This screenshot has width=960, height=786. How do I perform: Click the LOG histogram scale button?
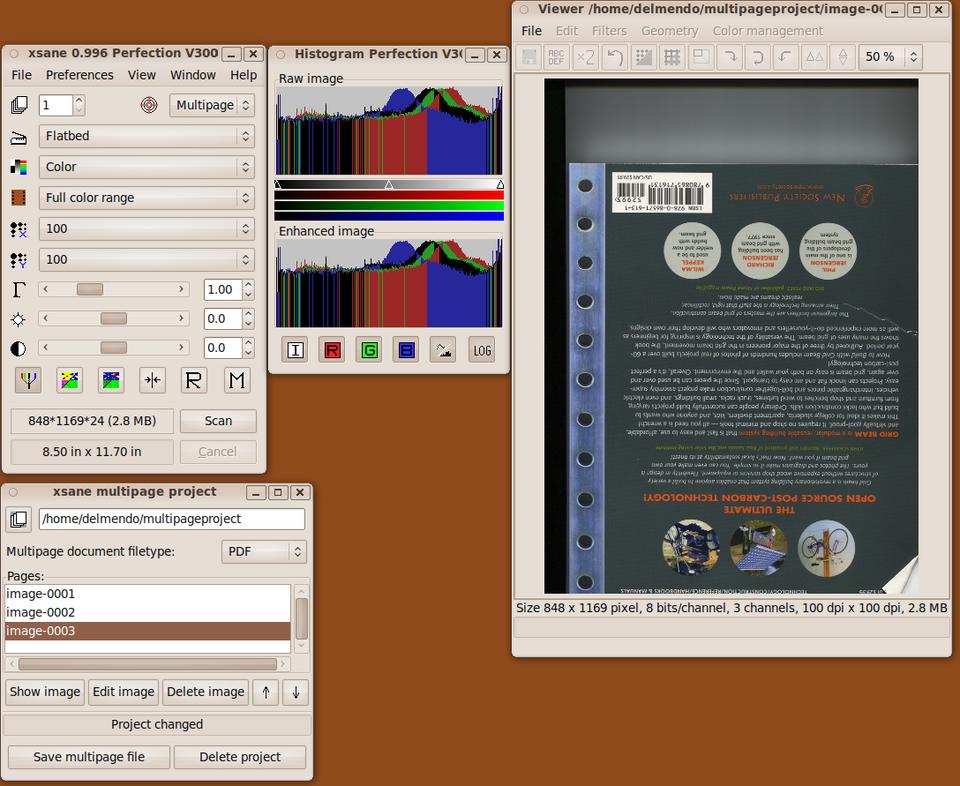coord(482,350)
